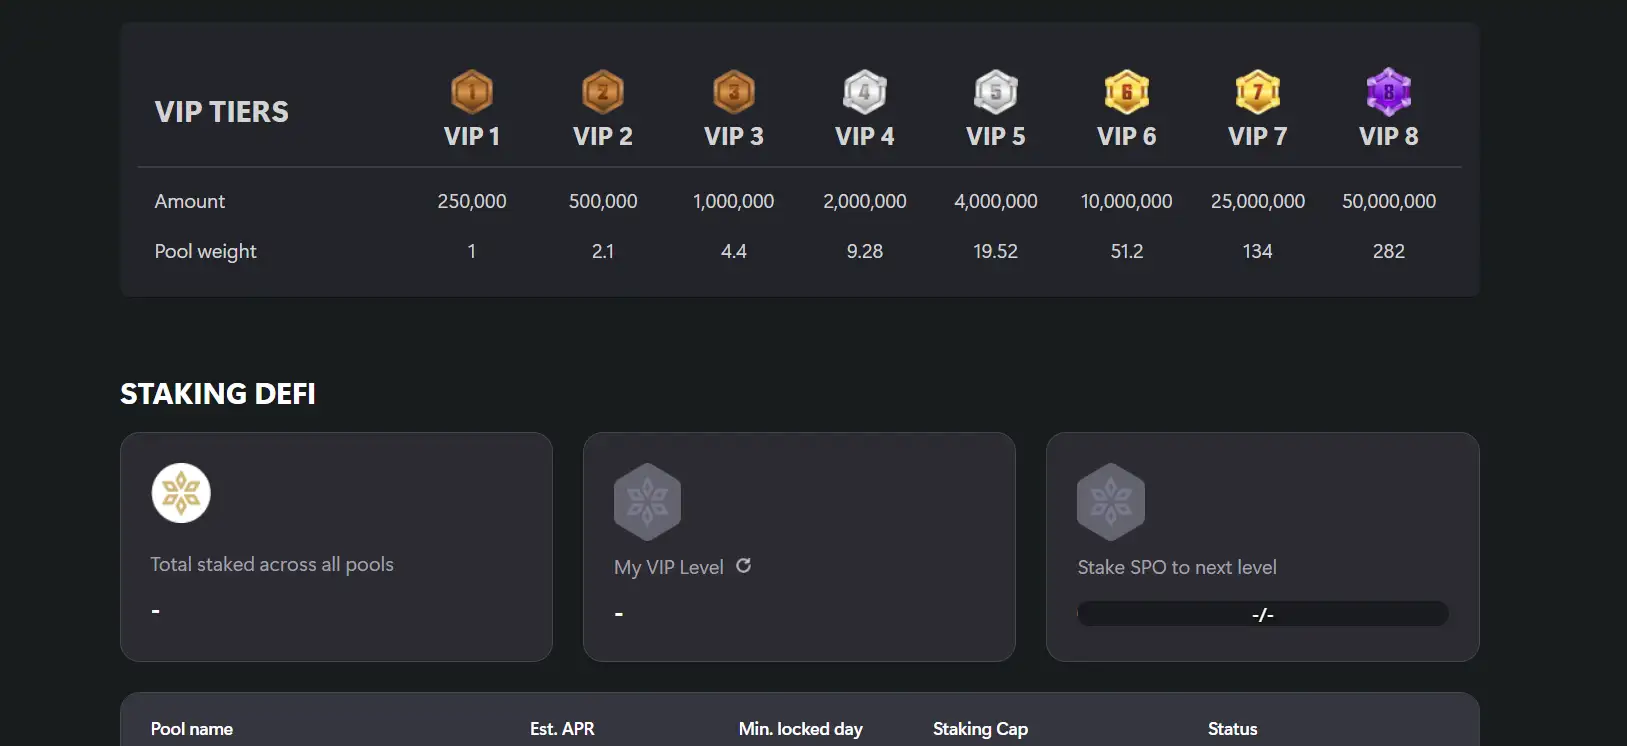Click the hexagon above Stake SPO to next level

click(1110, 501)
